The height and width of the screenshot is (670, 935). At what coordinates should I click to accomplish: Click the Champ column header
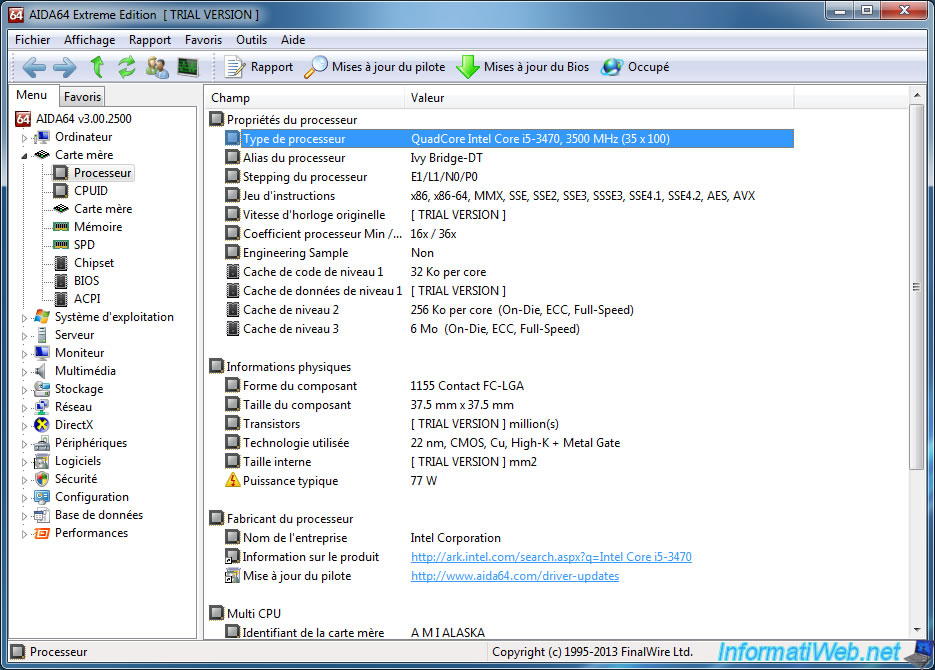pos(305,98)
